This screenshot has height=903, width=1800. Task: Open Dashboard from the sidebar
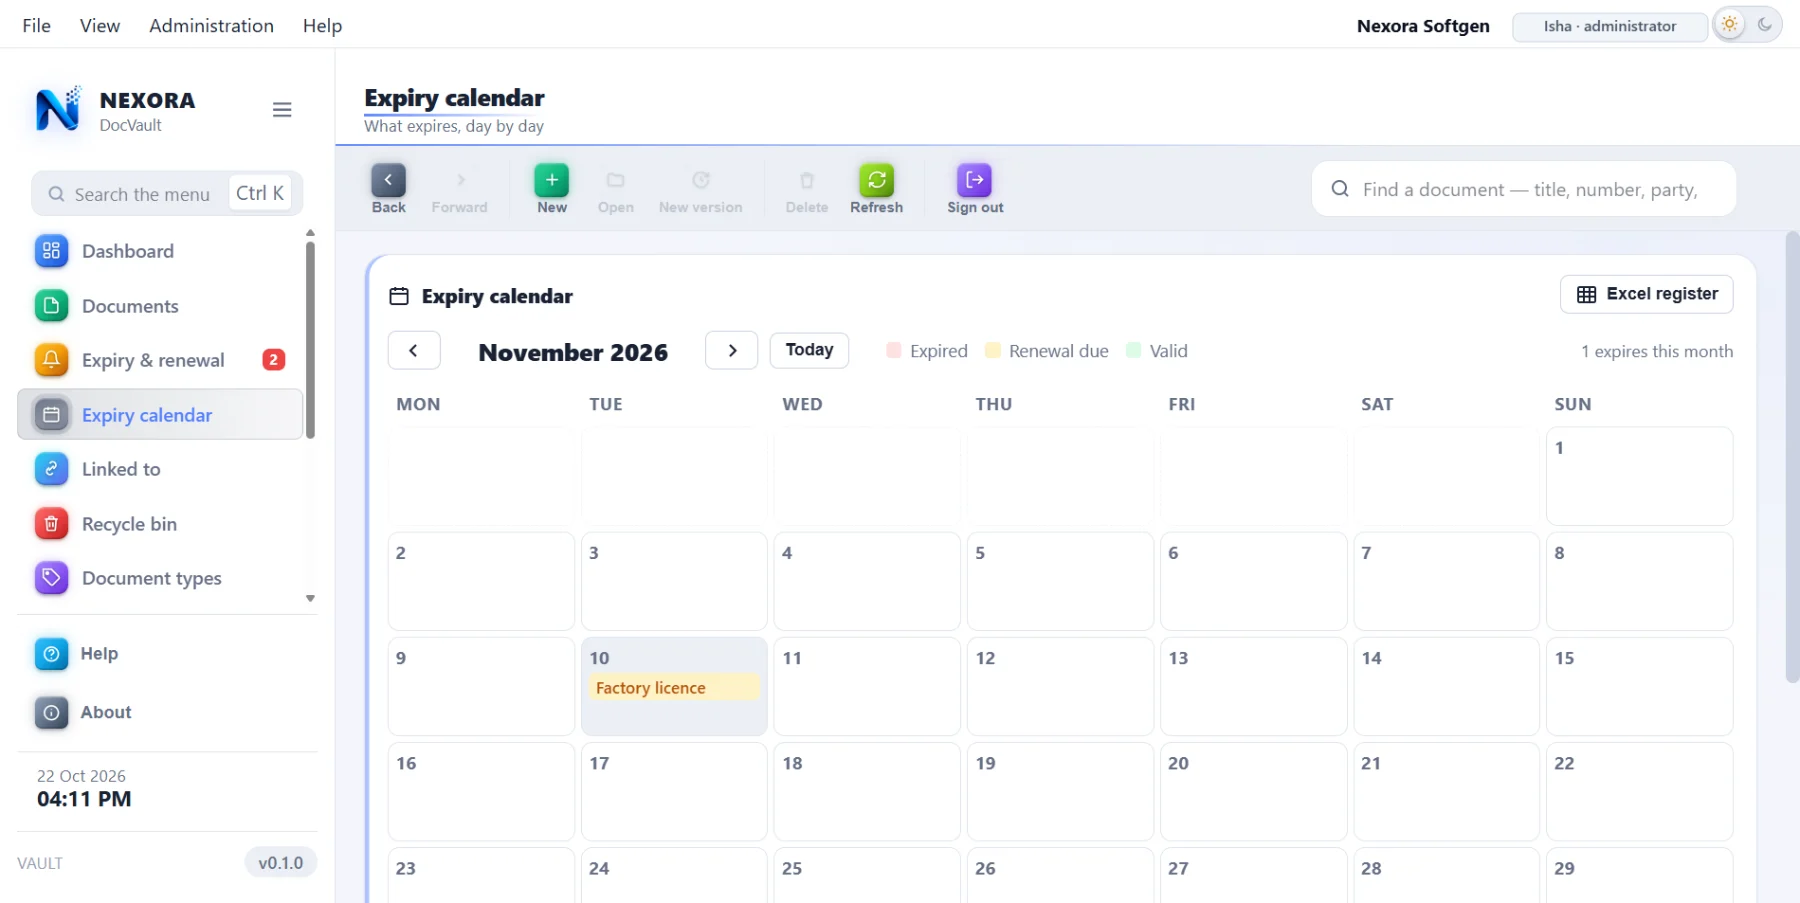pos(160,251)
